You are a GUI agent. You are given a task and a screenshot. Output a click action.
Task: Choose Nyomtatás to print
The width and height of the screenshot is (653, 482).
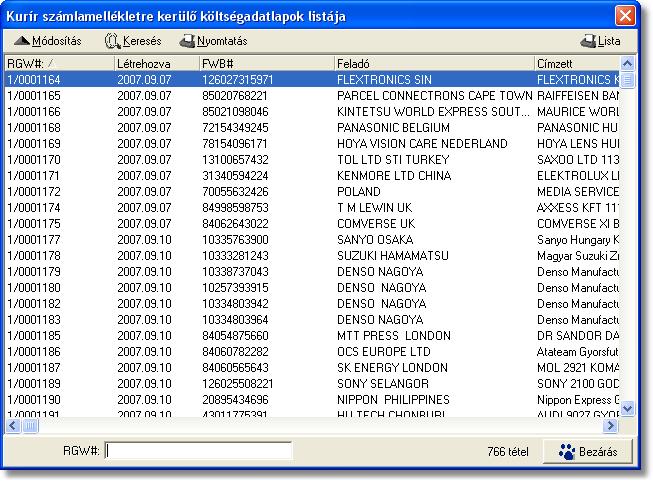click(x=213, y=41)
